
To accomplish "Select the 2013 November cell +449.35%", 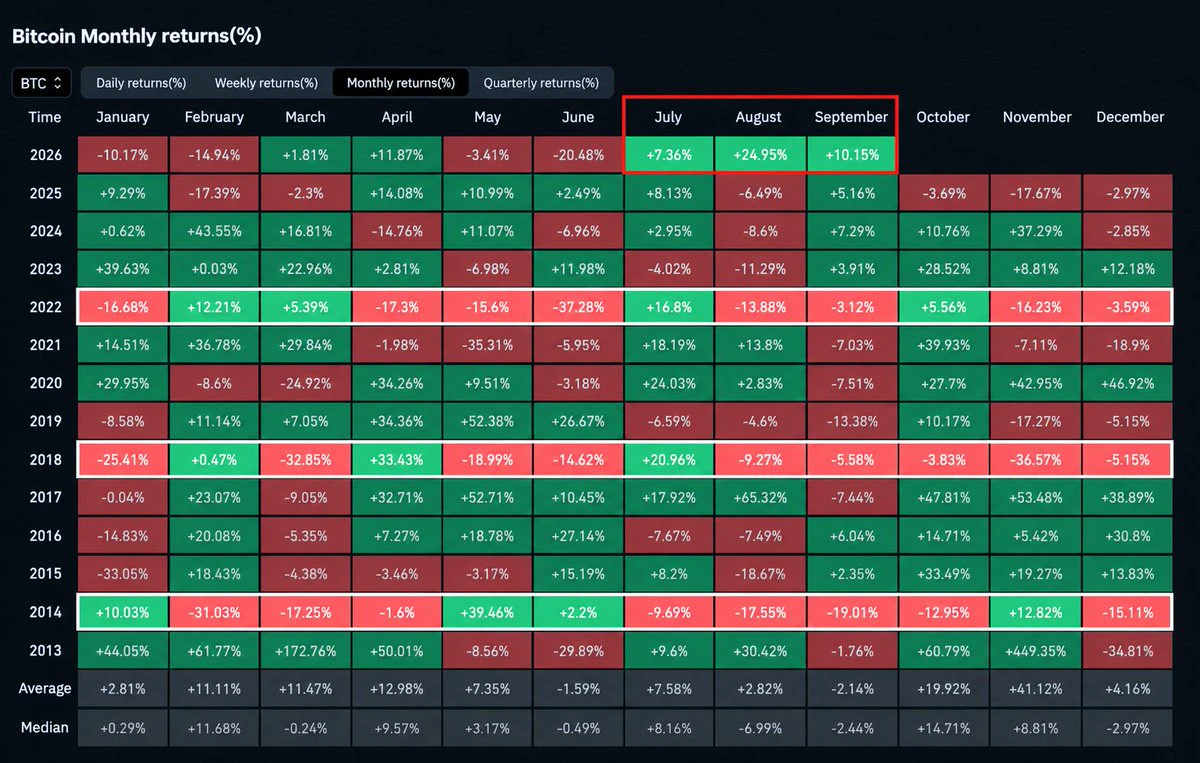I will point(1036,650).
